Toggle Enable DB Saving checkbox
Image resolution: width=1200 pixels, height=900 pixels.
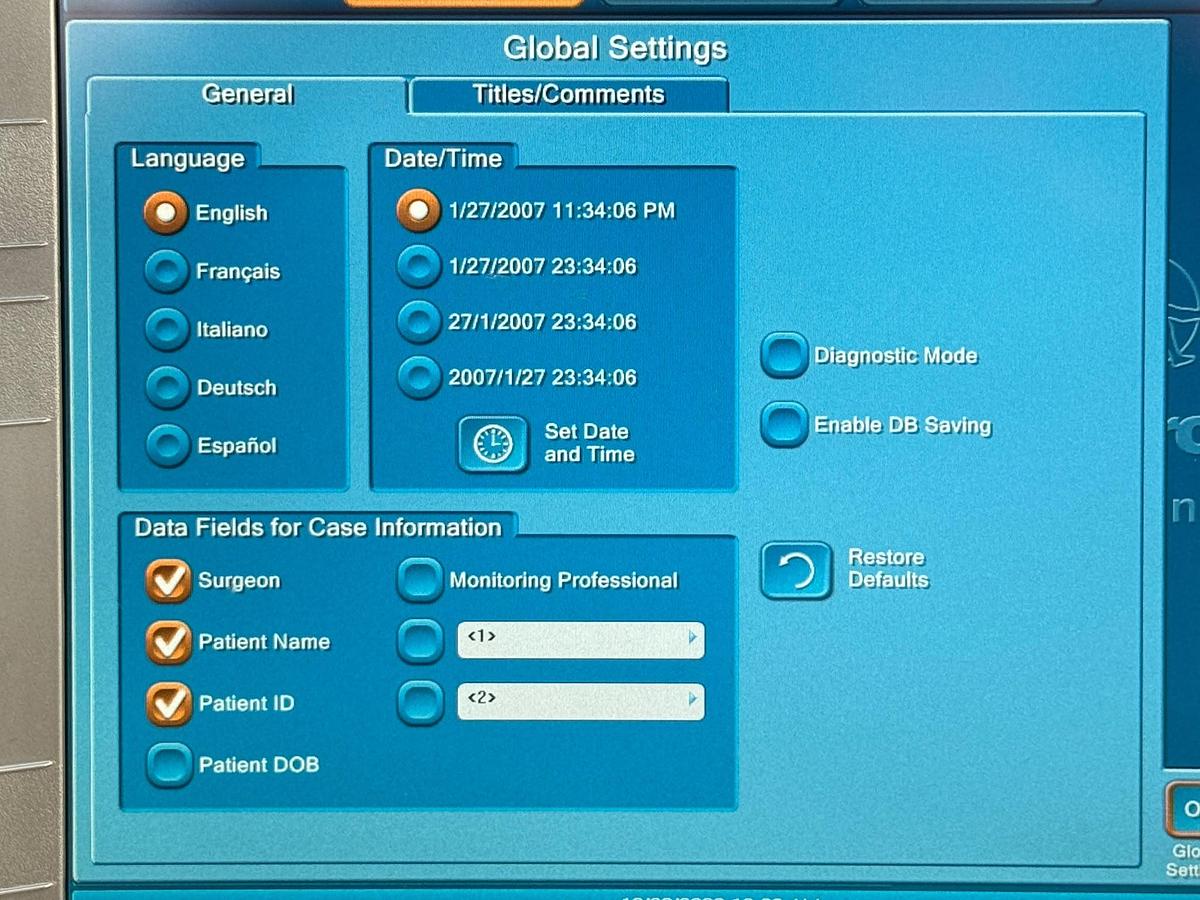click(x=784, y=424)
